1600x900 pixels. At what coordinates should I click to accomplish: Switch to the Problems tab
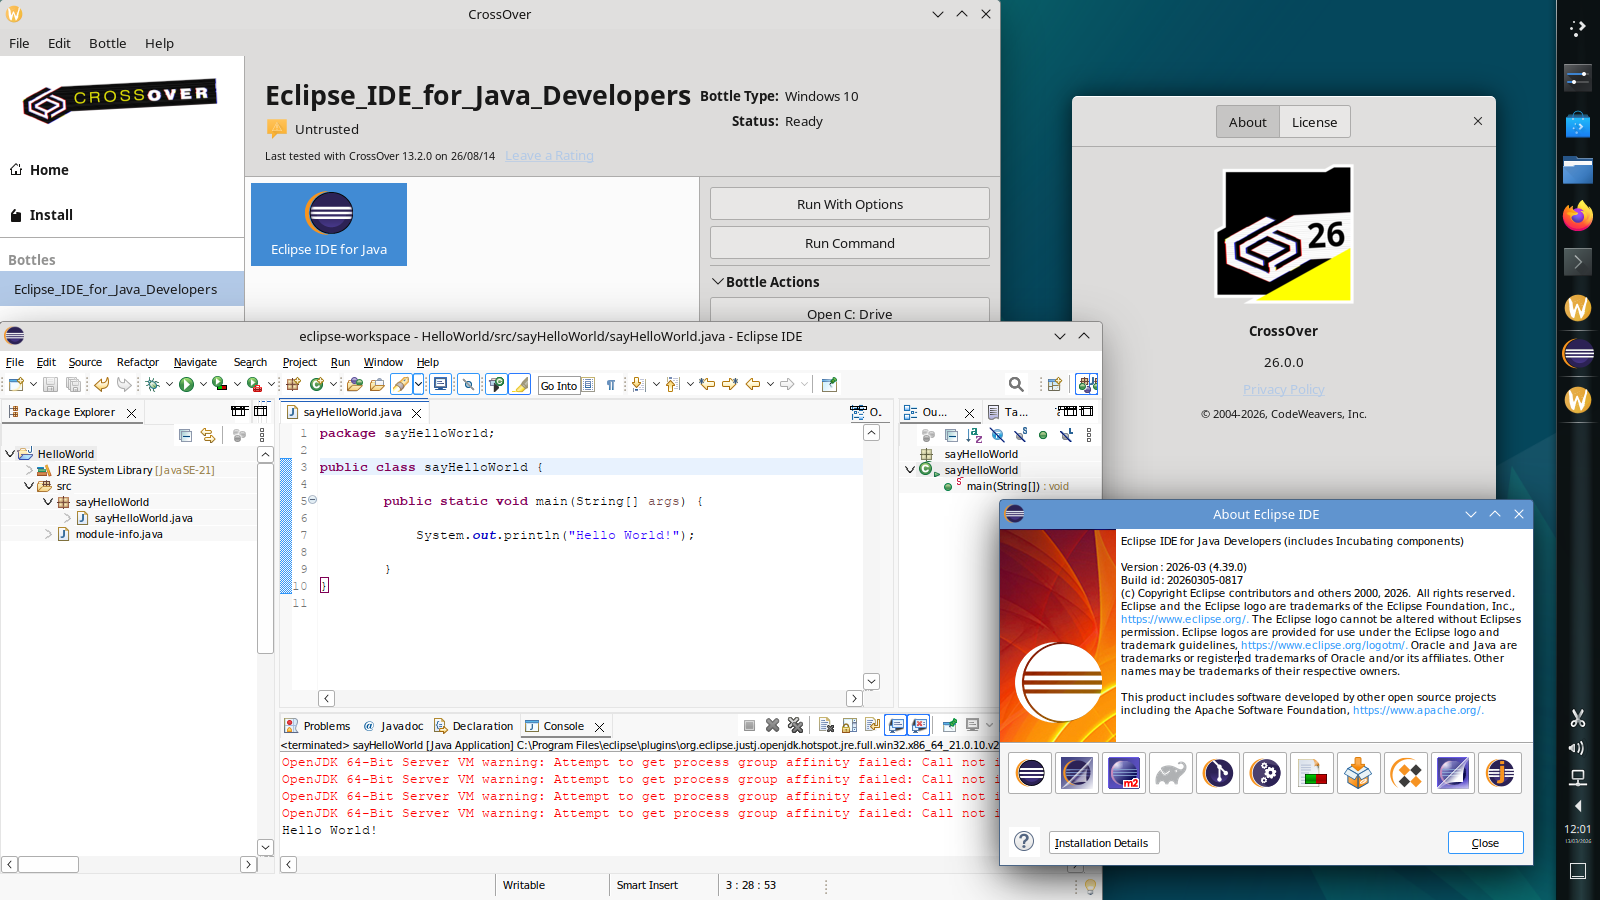(317, 726)
